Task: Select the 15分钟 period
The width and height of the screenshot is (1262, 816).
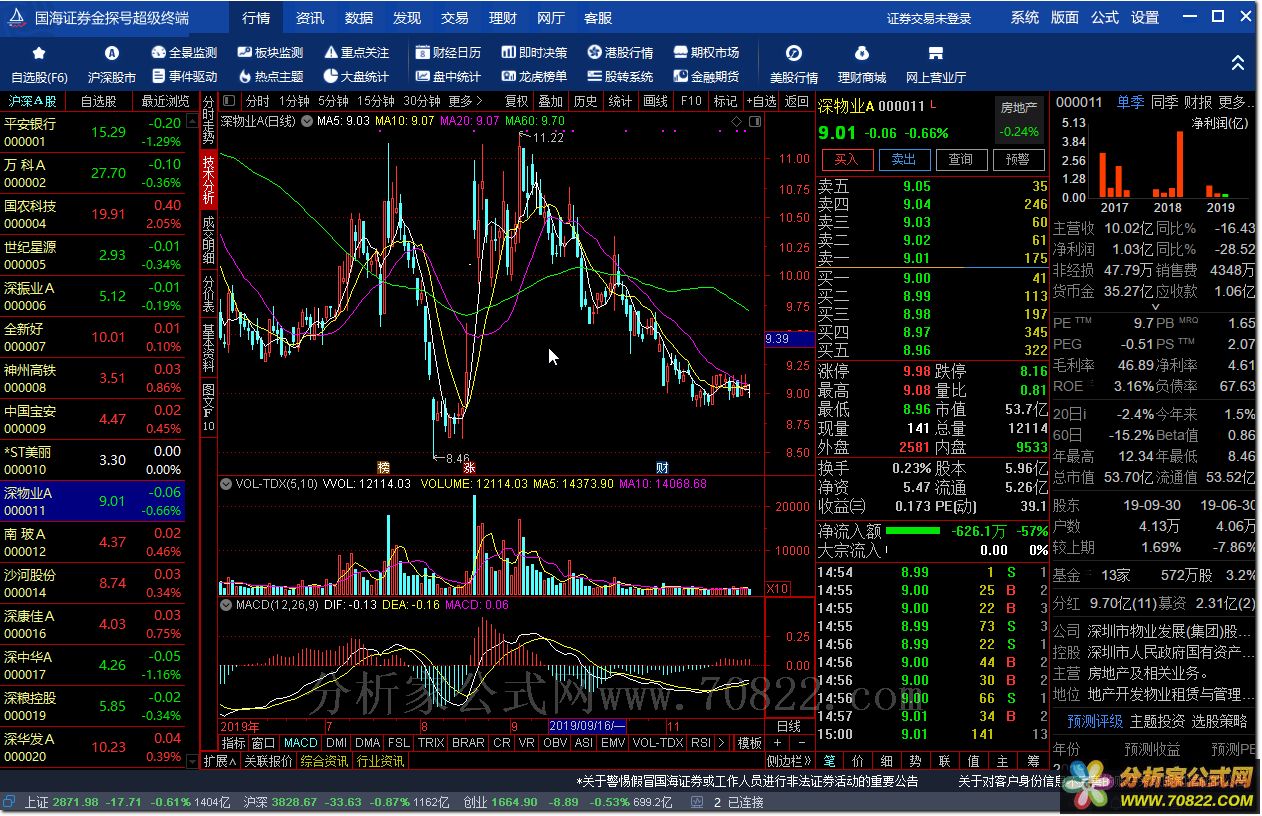Action: point(375,101)
